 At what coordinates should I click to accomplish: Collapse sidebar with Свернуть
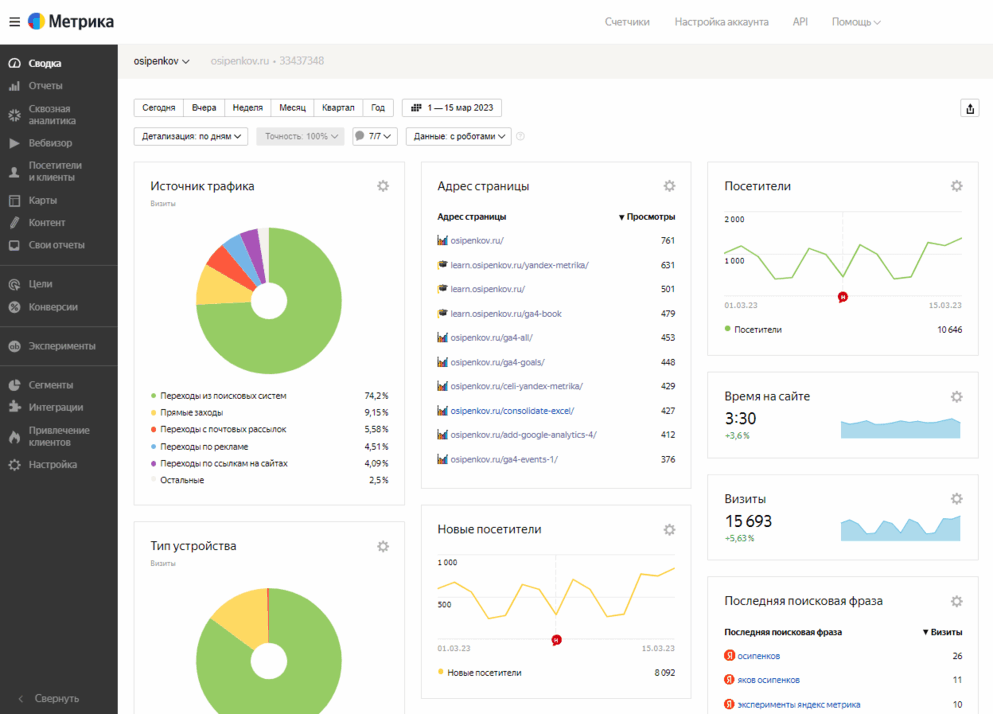point(49,698)
